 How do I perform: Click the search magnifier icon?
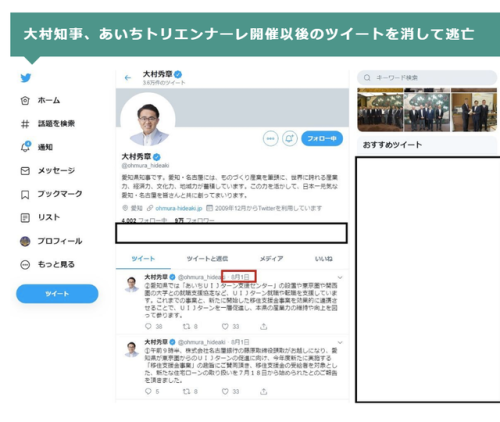pos(367,78)
